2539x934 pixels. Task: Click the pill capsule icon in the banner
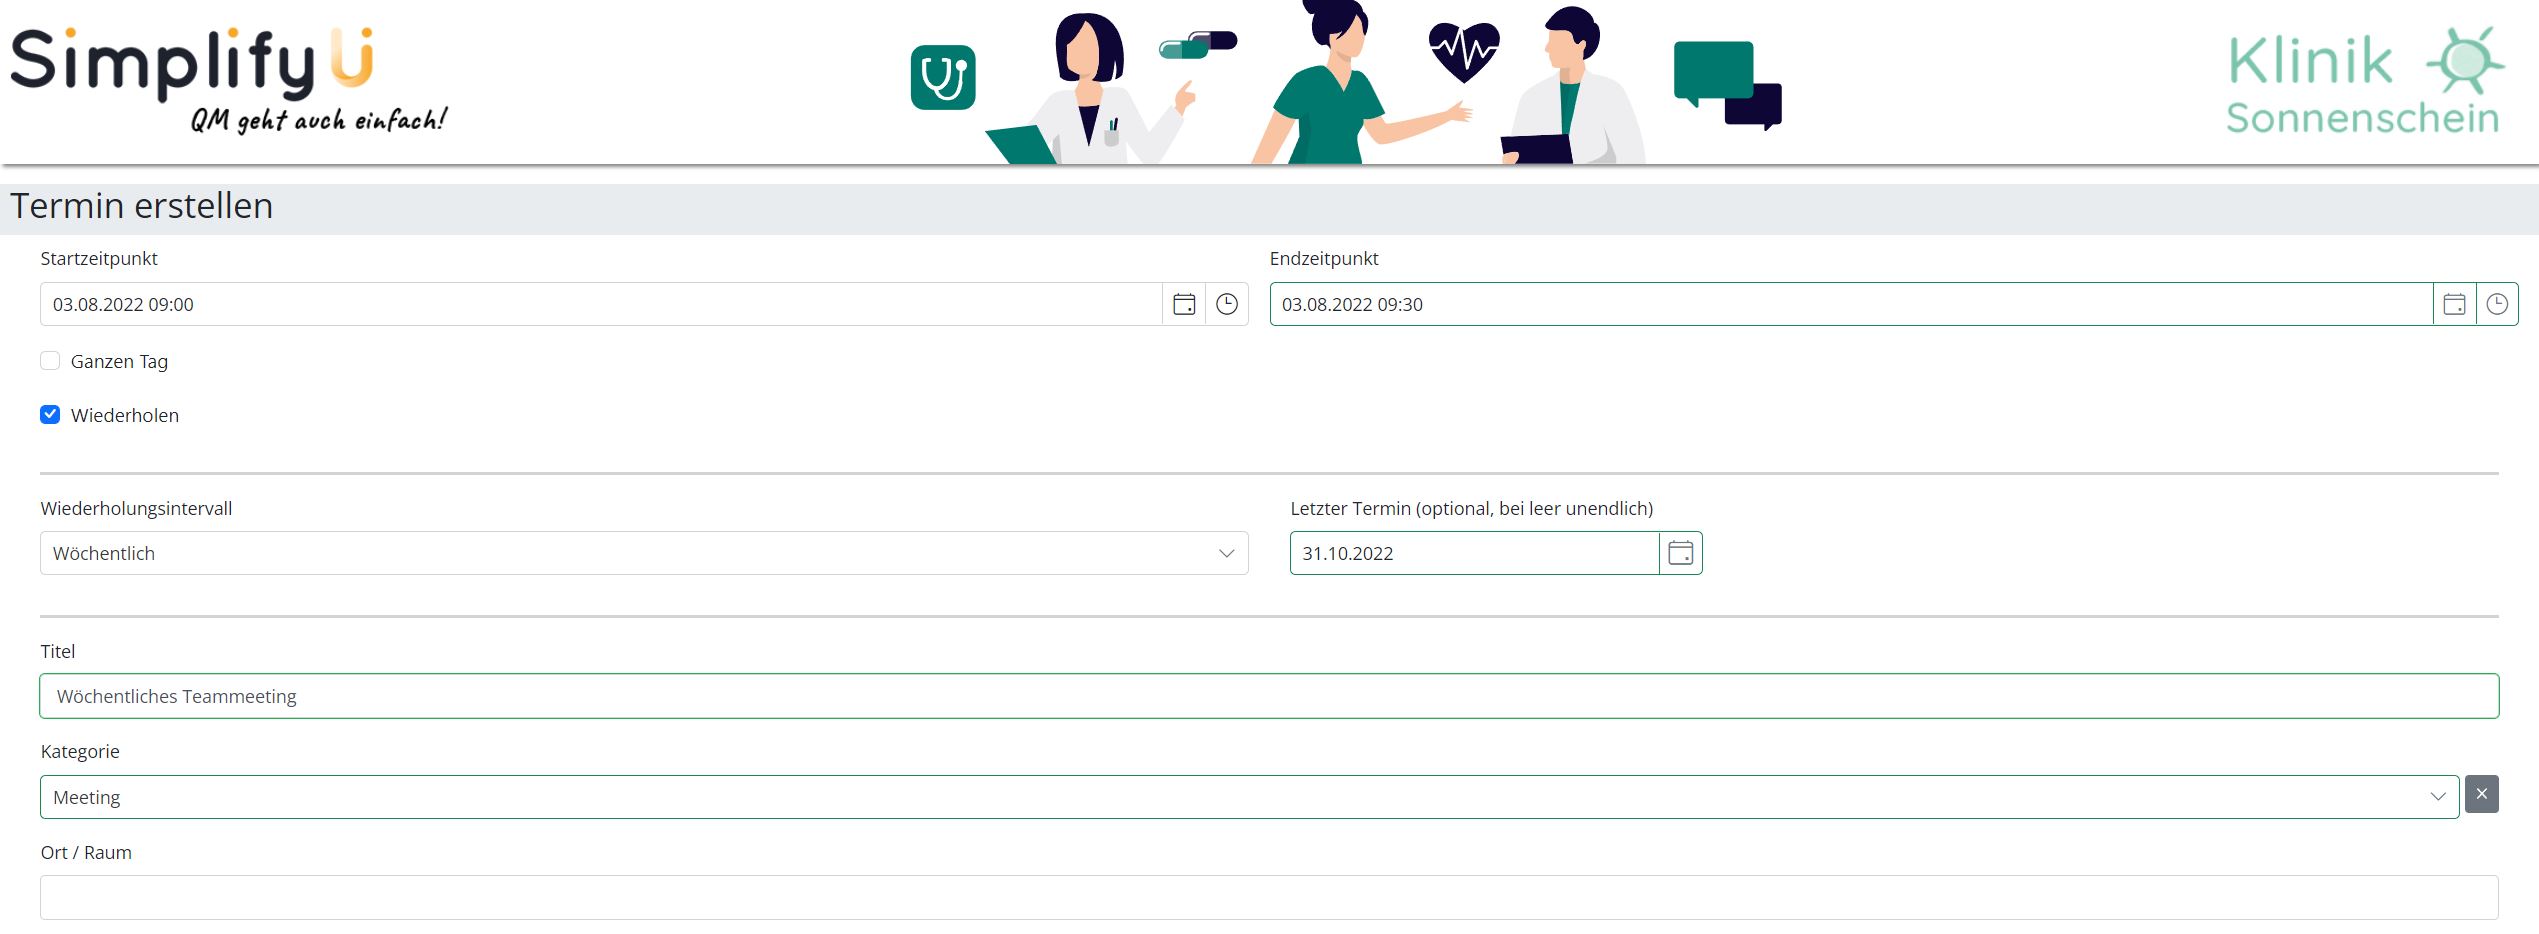[x=1198, y=44]
